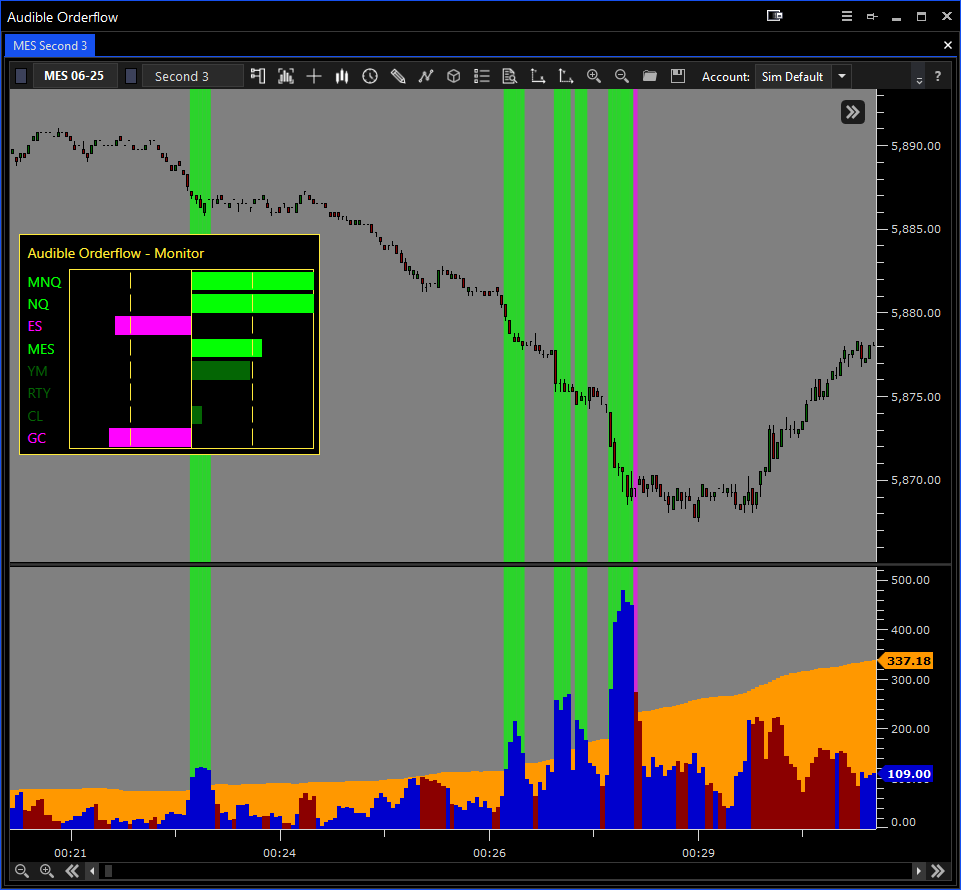Click the CL label in the monitor
This screenshot has width=961, height=890.
pyautogui.click(x=36, y=416)
